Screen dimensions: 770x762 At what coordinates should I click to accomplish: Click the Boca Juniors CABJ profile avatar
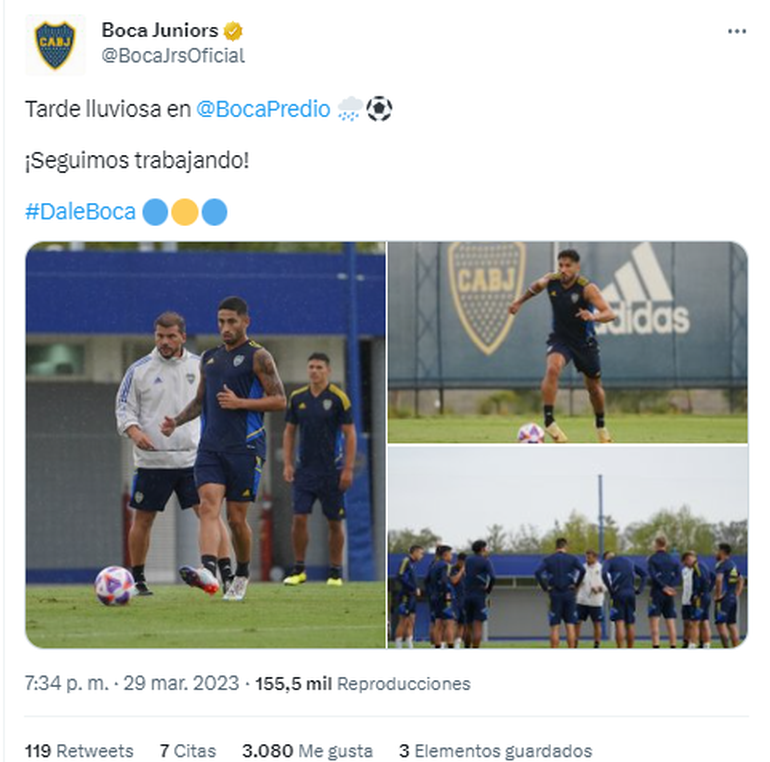click(55, 45)
